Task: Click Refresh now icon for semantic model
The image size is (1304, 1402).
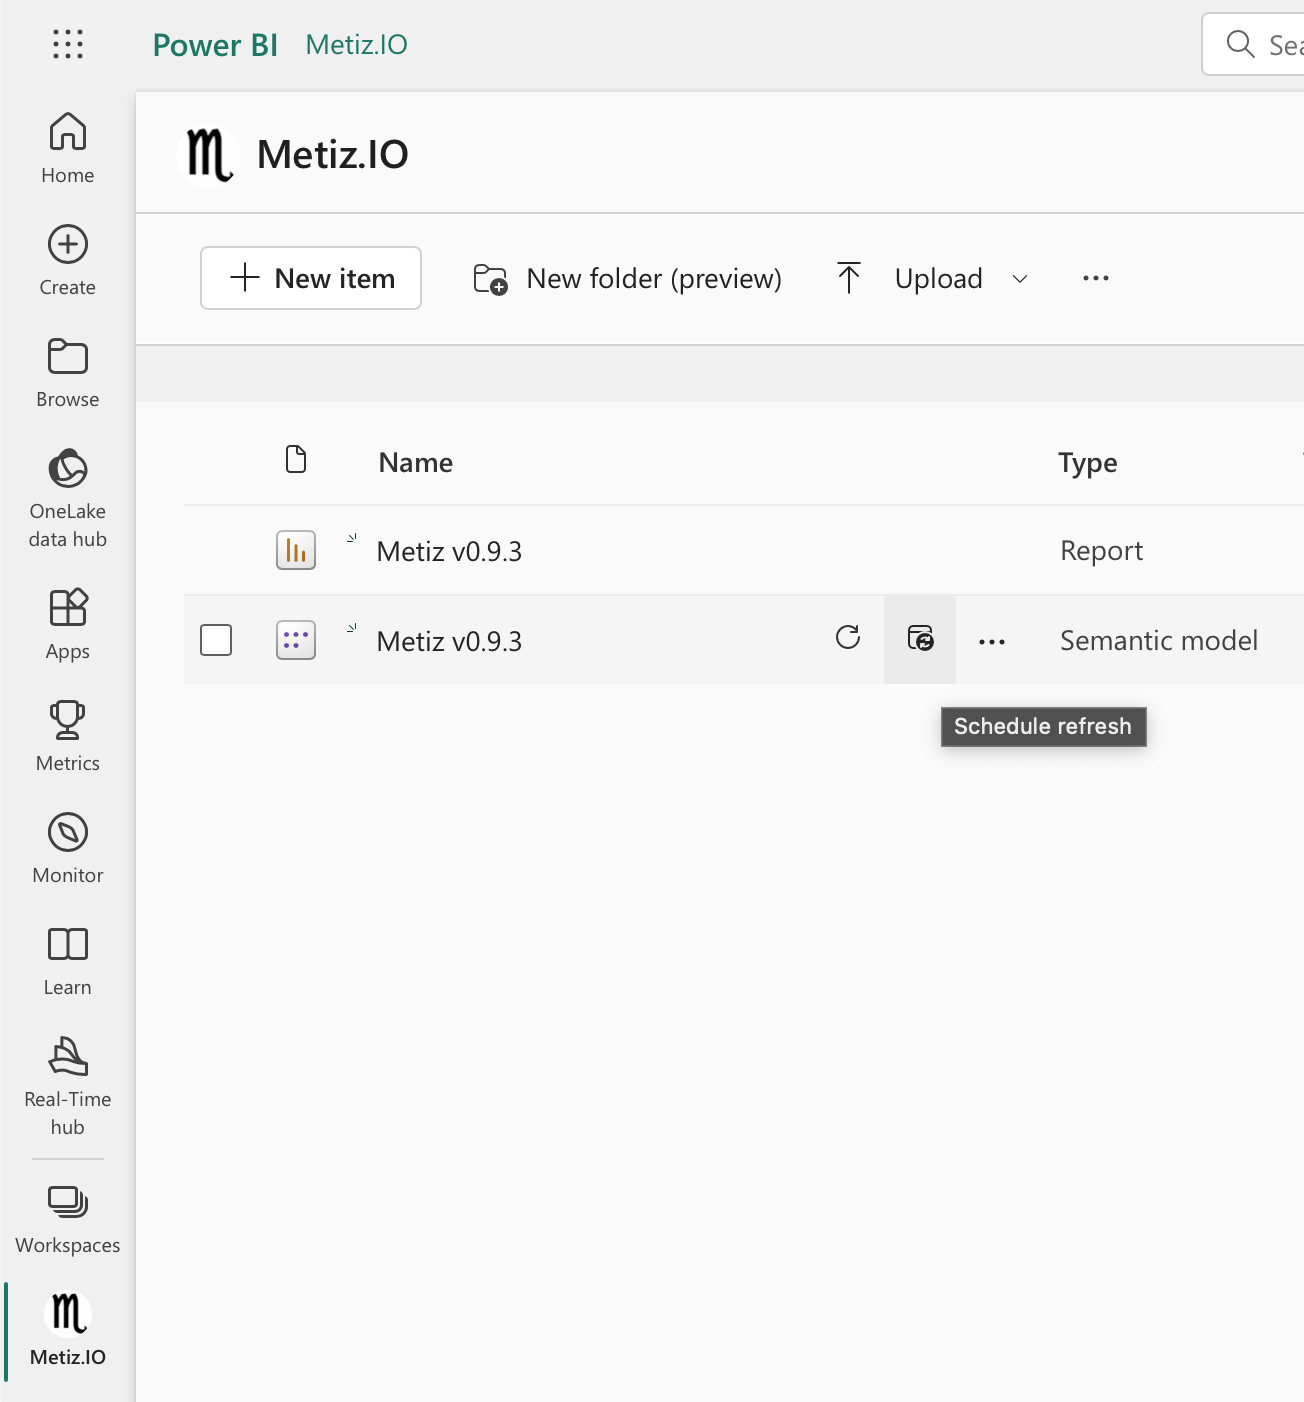Action: point(848,638)
